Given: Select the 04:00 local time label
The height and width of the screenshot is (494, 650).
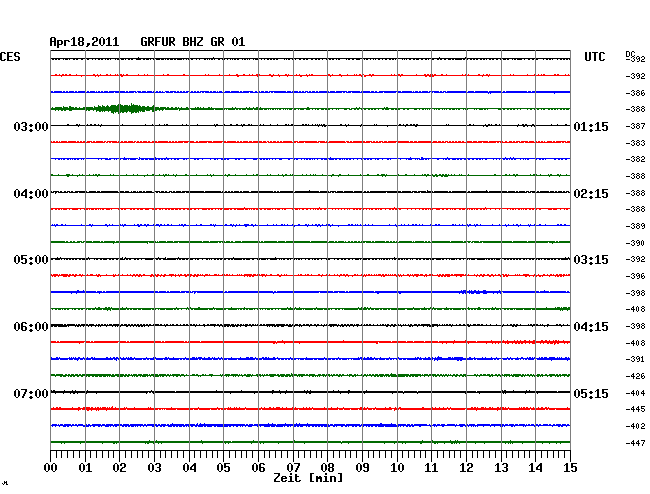Looking at the screenshot, I should 31,194.
